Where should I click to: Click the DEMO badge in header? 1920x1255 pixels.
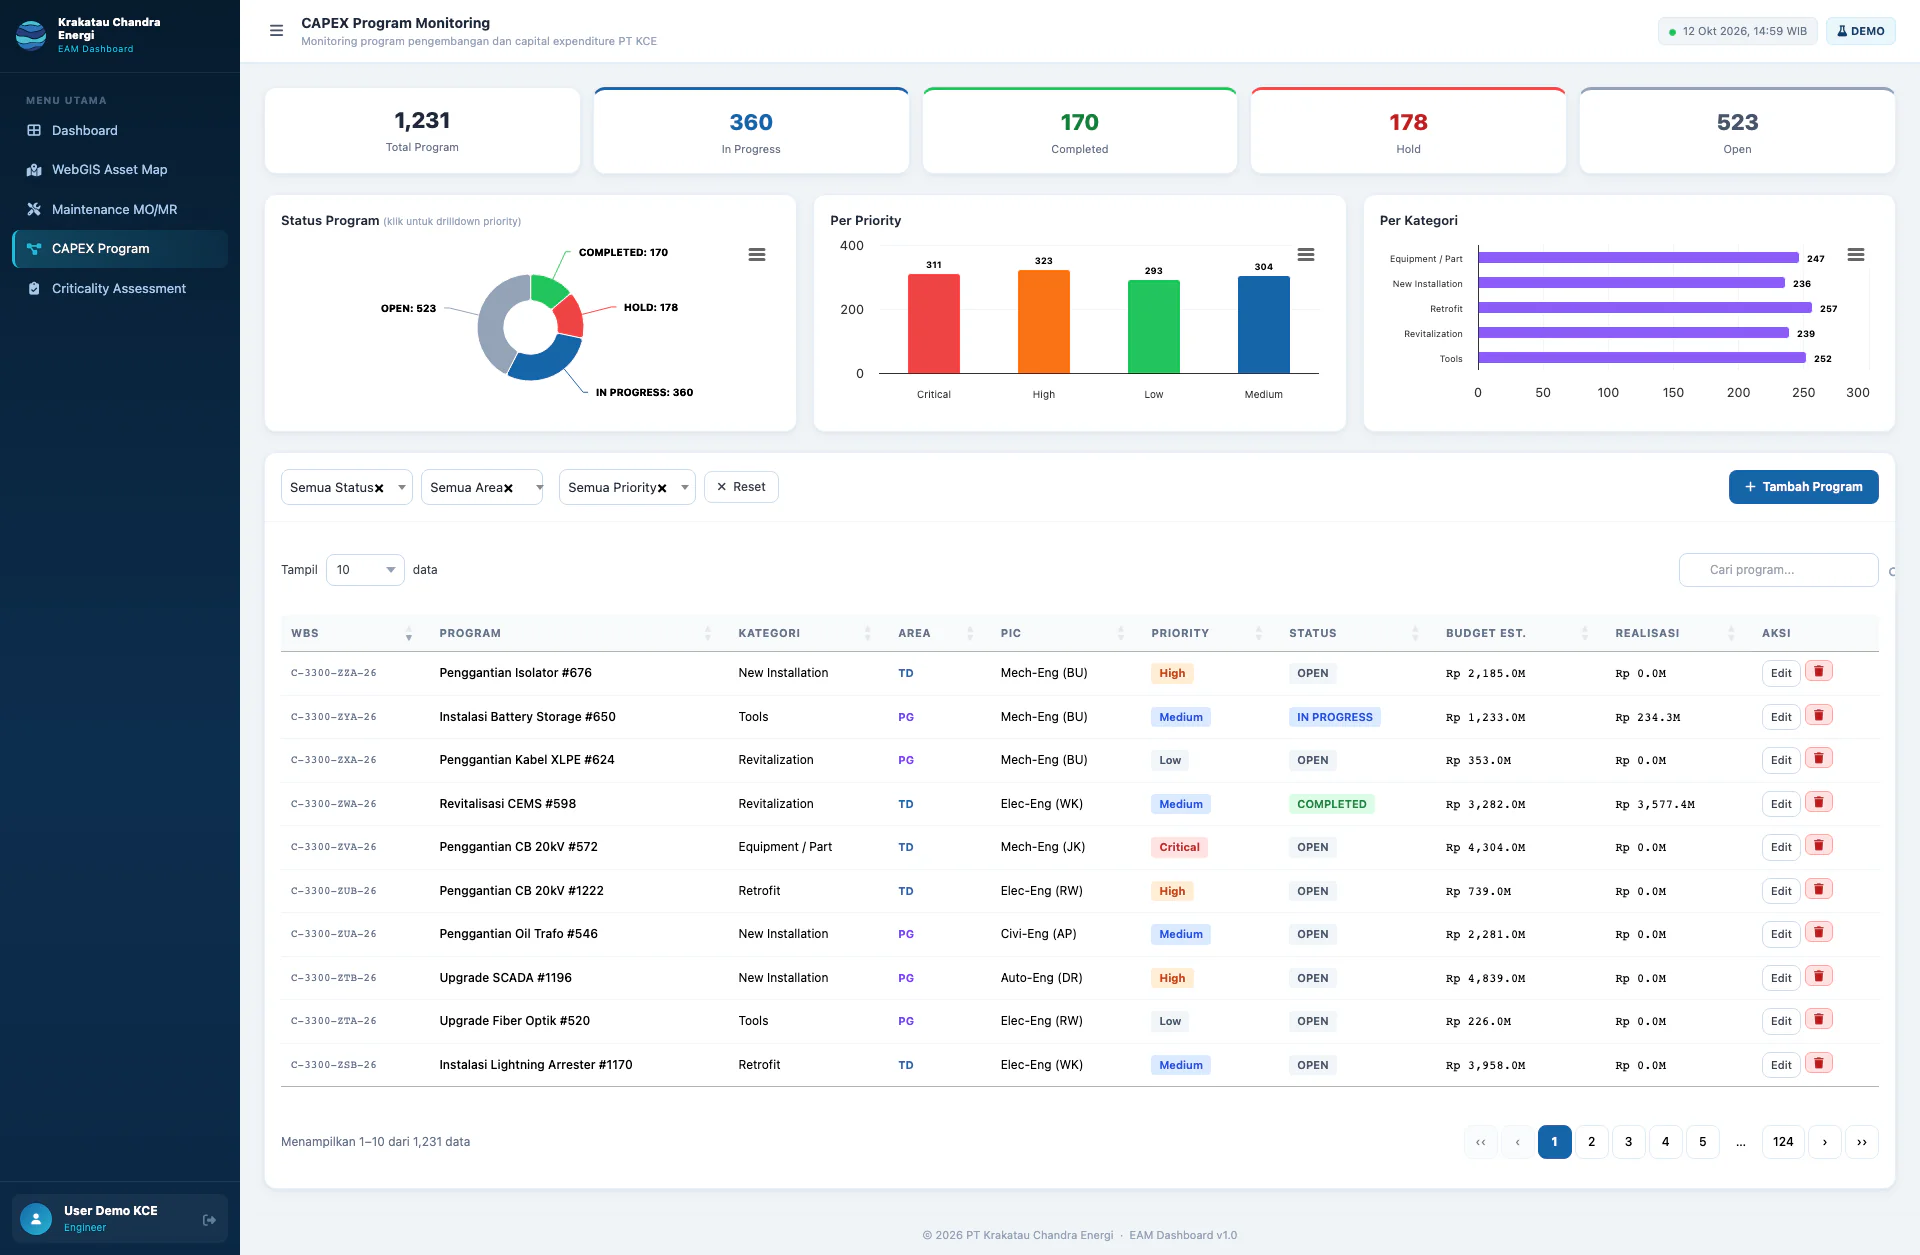pyautogui.click(x=1860, y=31)
